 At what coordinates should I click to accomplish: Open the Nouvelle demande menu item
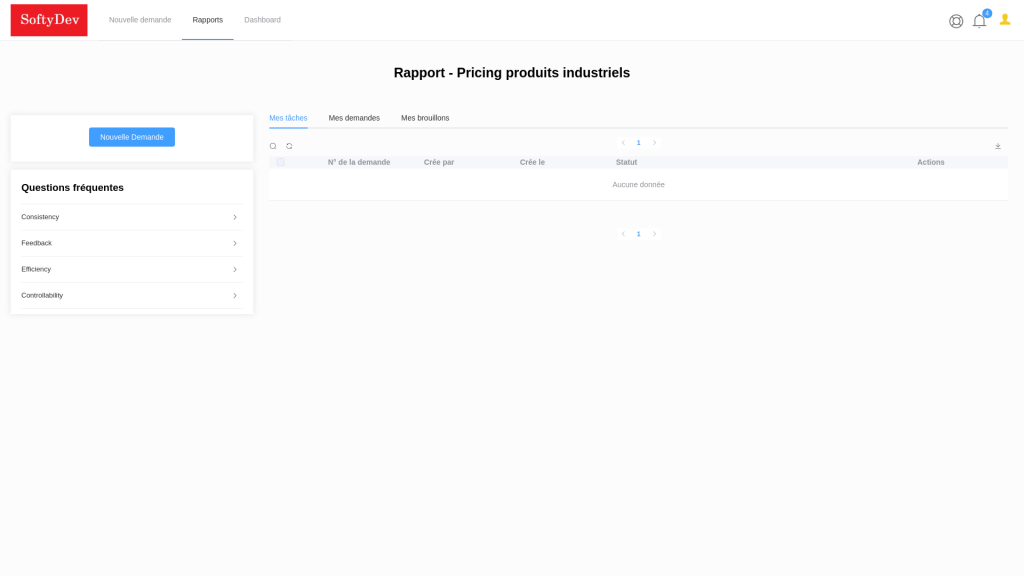click(x=140, y=20)
